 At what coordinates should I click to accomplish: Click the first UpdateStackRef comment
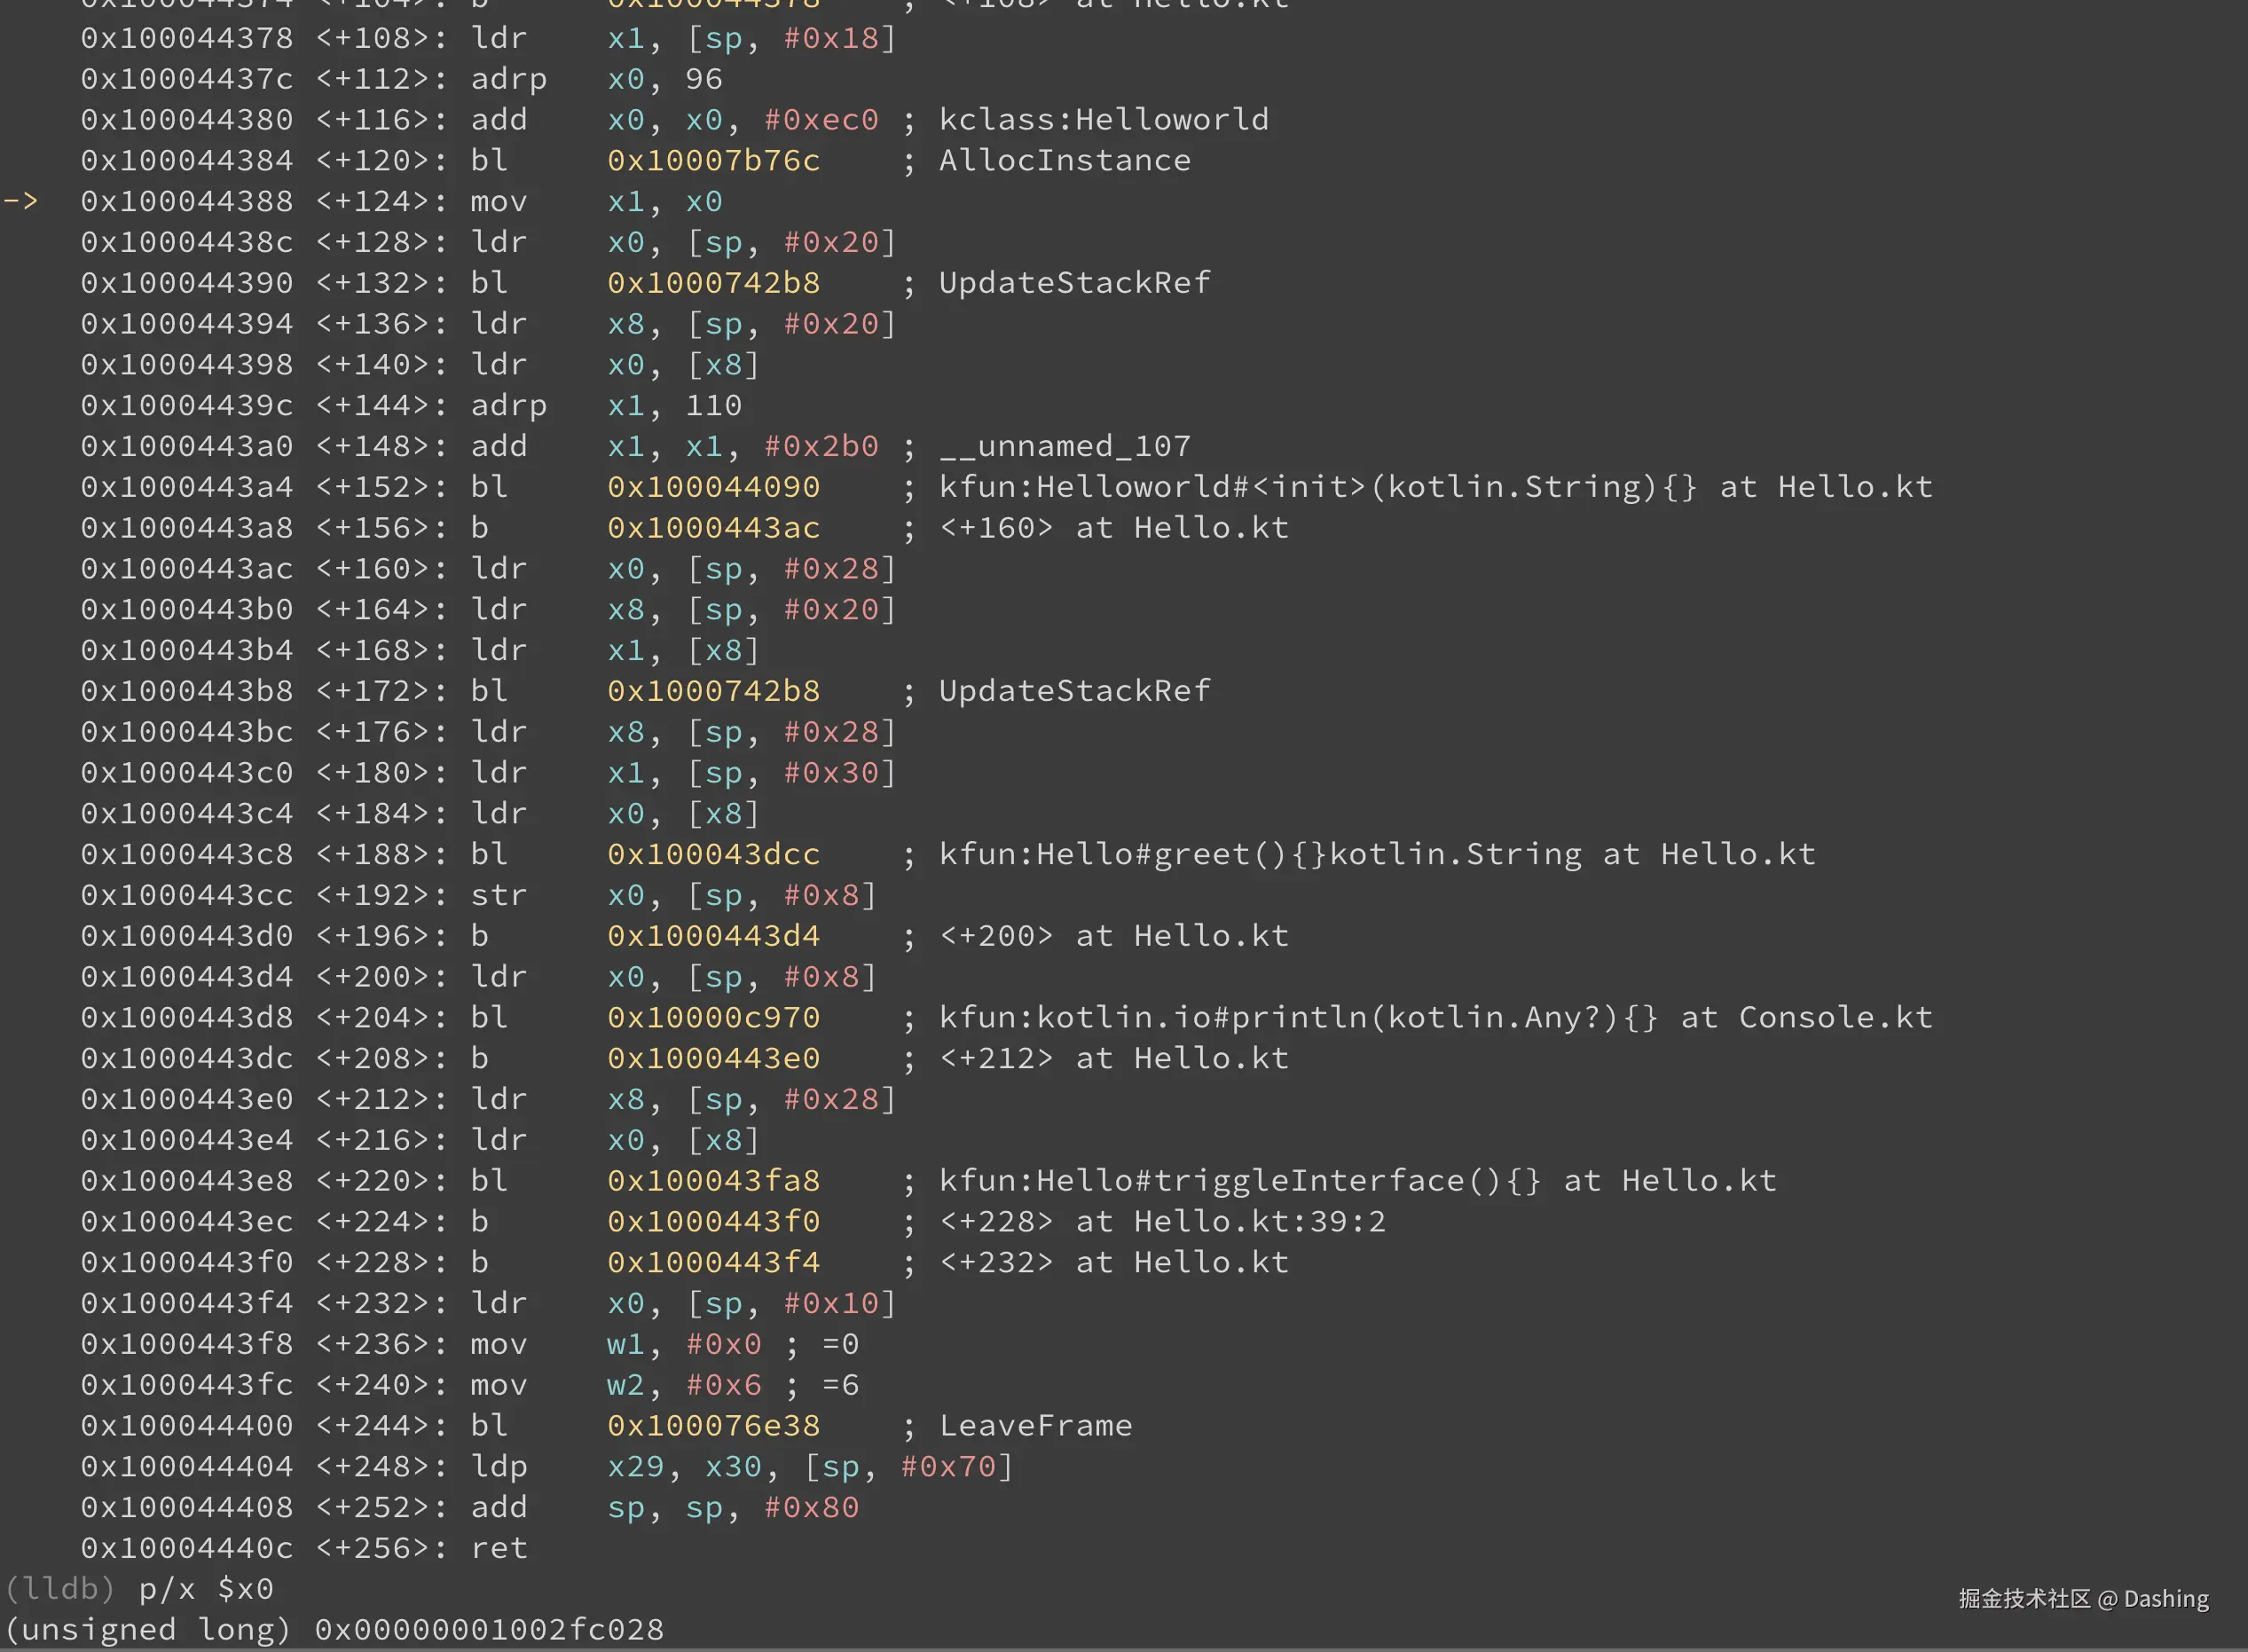tap(1074, 282)
